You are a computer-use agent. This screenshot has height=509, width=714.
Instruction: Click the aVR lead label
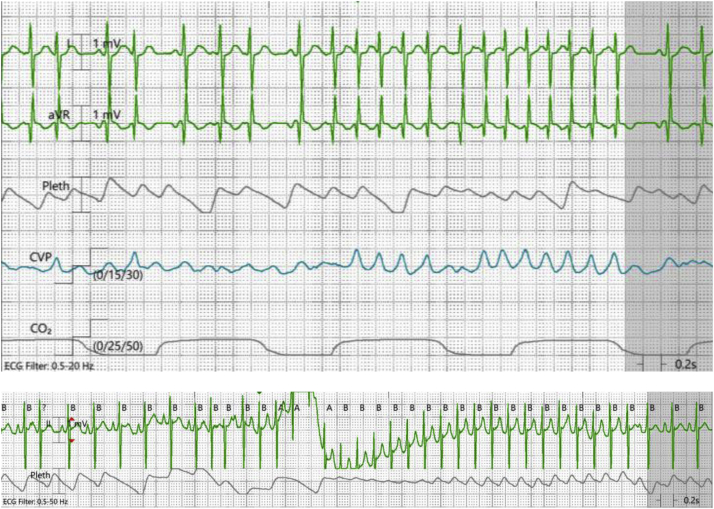pyautogui.click(x=60, y=115)
